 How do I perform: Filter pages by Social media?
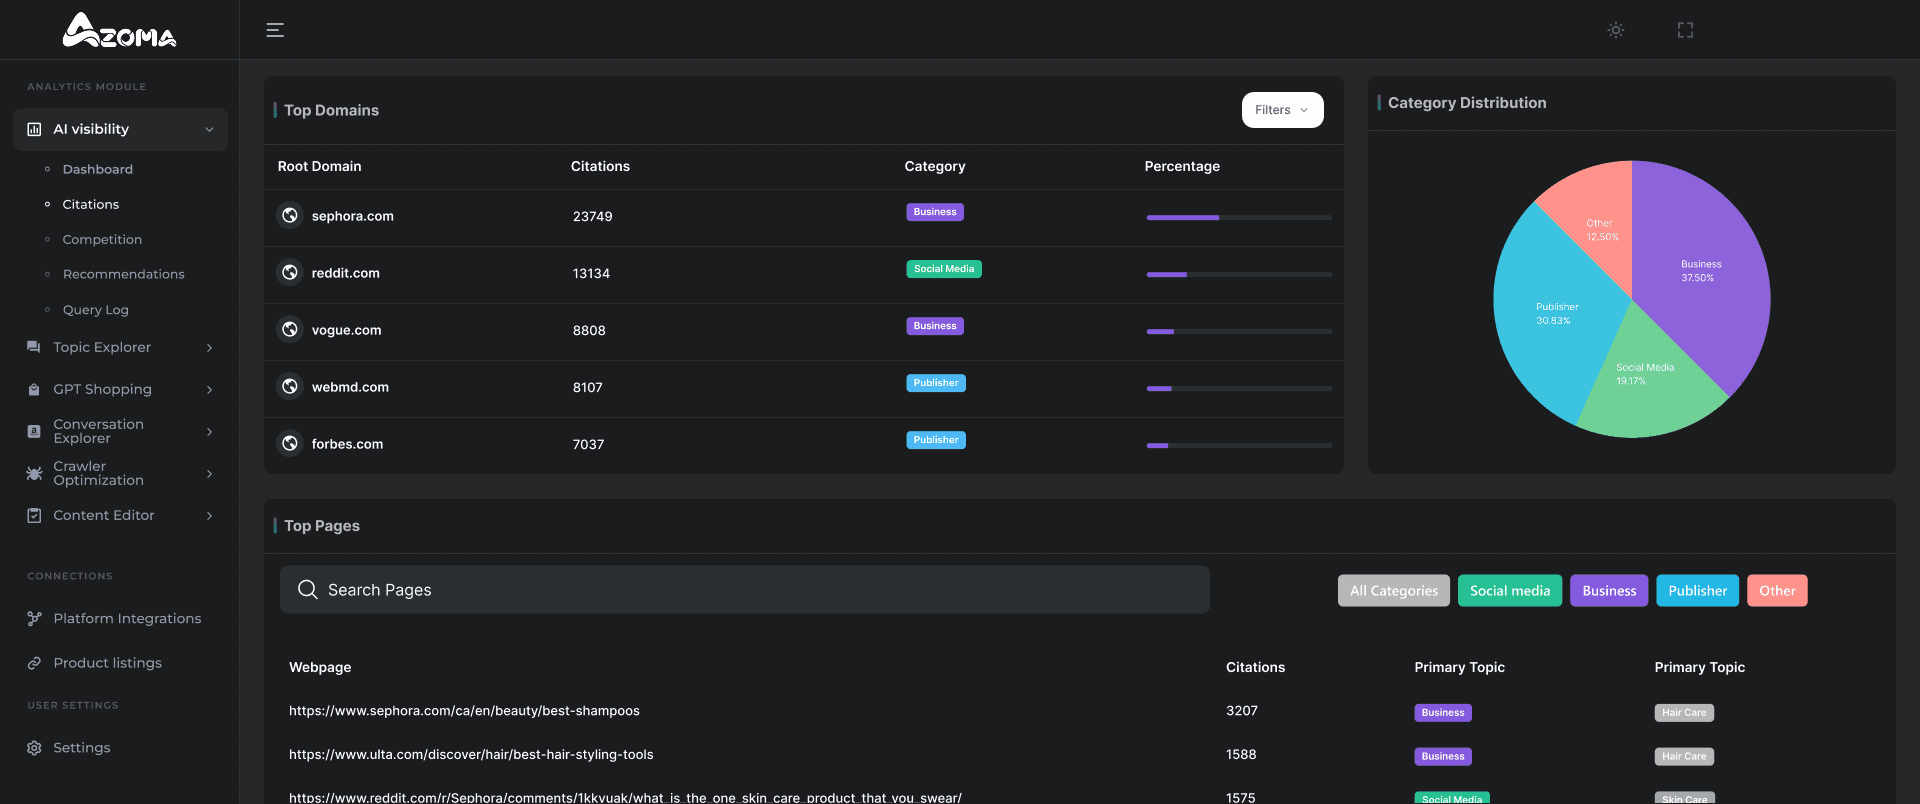1510,591
